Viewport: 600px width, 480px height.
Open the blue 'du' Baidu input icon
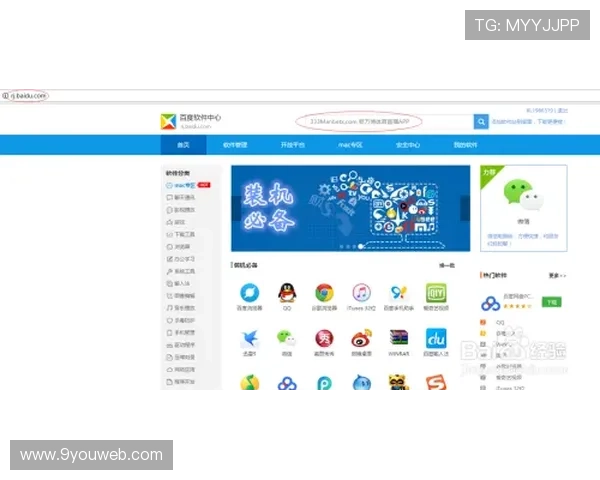click(x=436, y=339)
